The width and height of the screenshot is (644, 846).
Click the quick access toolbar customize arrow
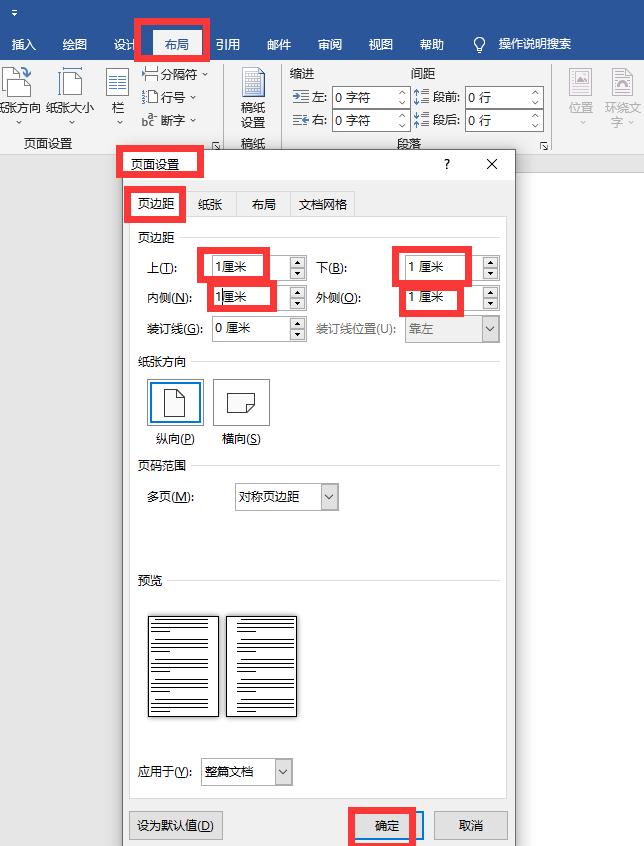coord(14,13)
